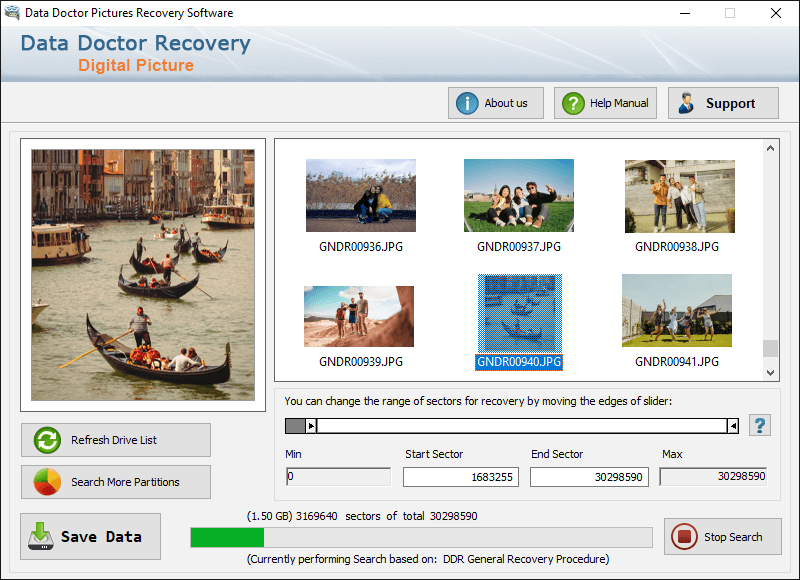Close the Data Doctor window

click(776, 13)
